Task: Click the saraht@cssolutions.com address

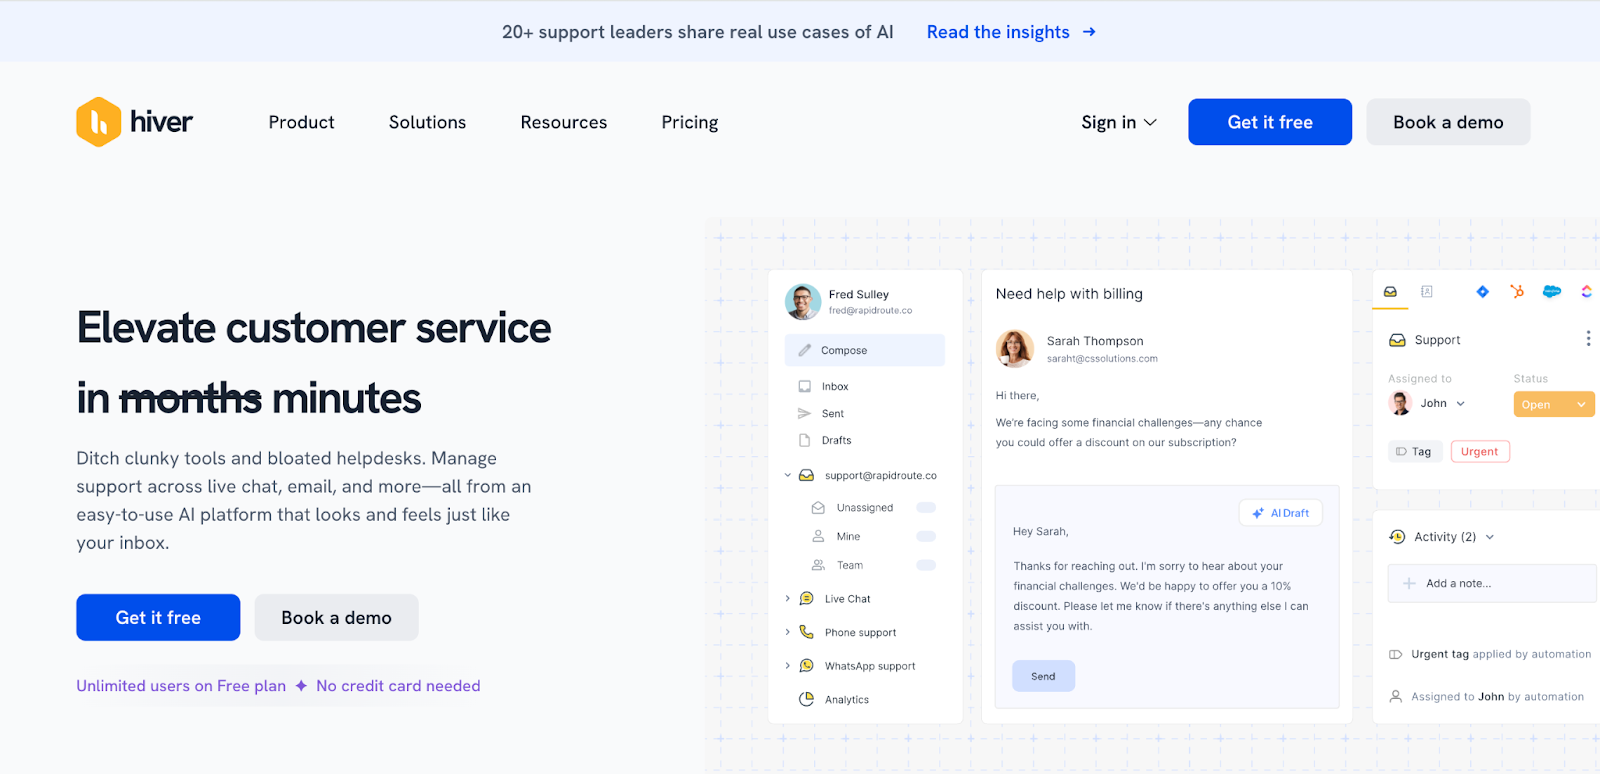Action: click(1102, 359)
